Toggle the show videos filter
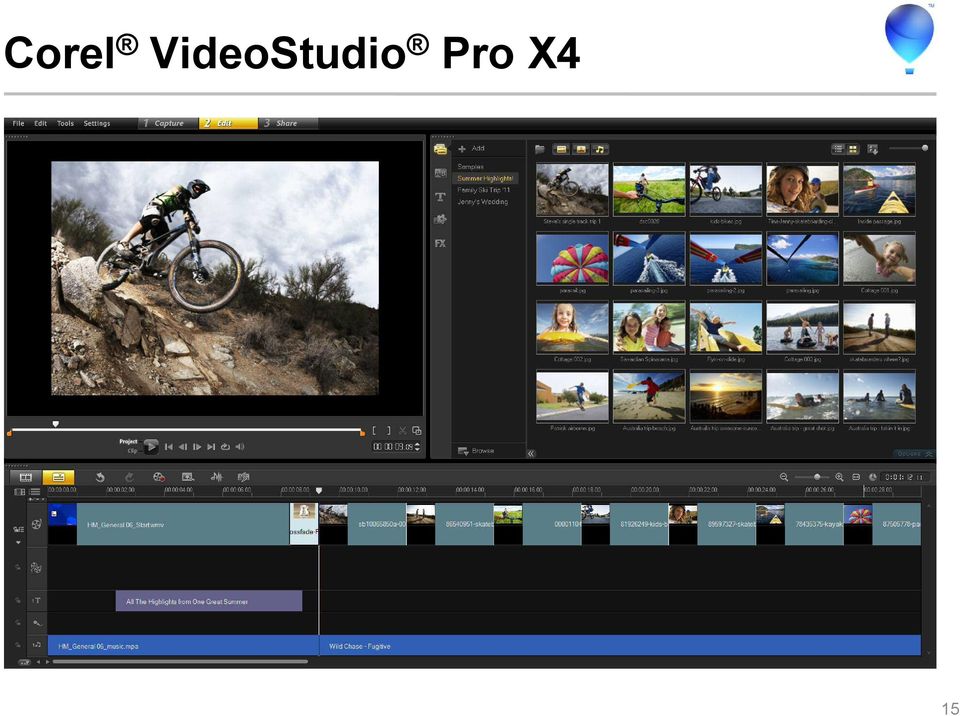 [561, 149]
